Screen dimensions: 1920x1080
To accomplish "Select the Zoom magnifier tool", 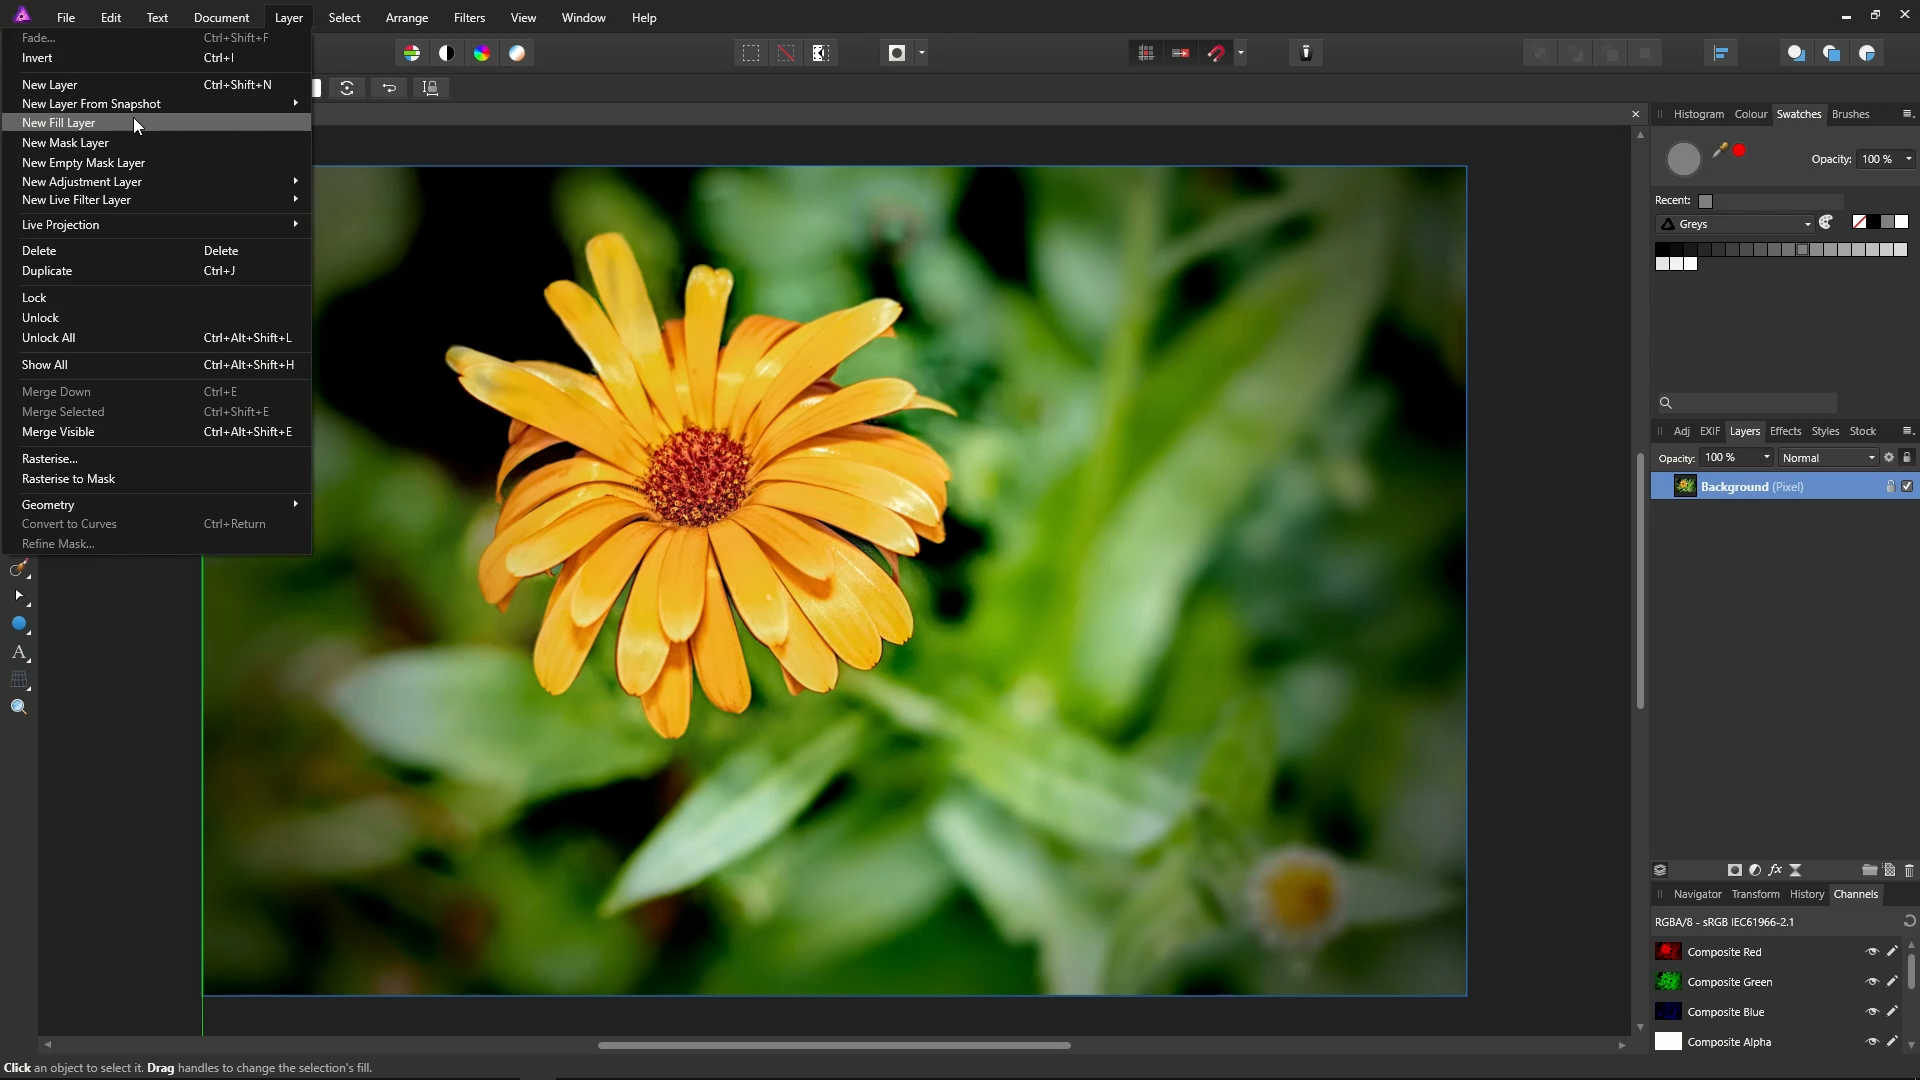I will click(x=19, y=707).
